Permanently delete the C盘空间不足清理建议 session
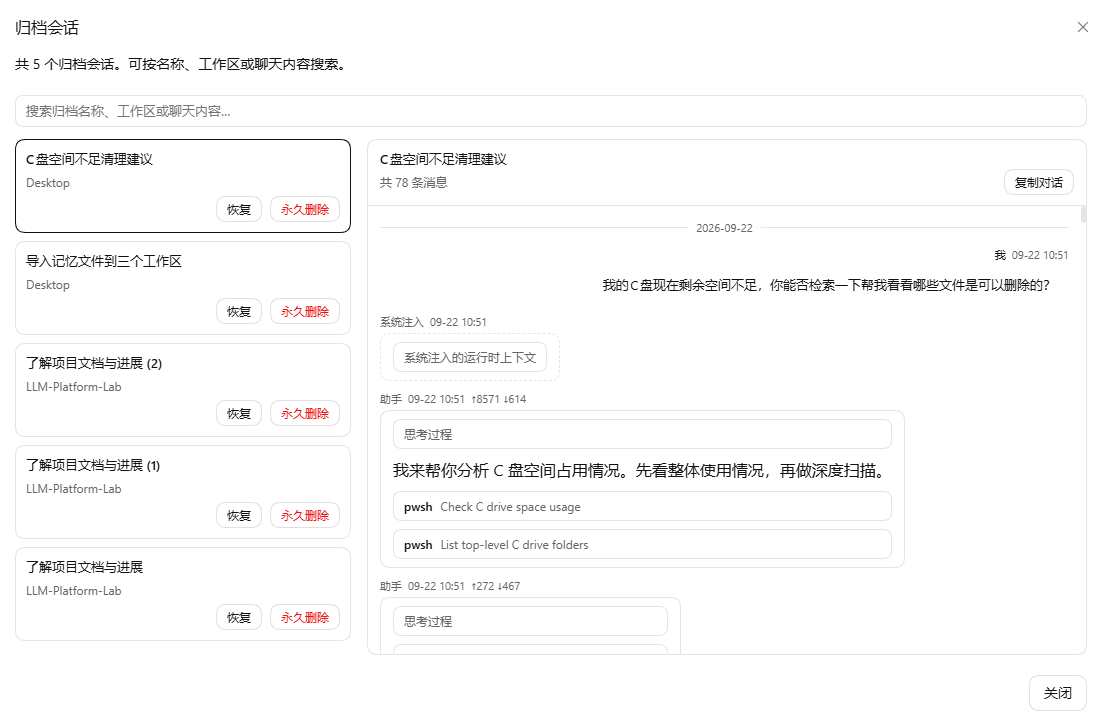The image size is (1103, 722). tap(305, 210)
